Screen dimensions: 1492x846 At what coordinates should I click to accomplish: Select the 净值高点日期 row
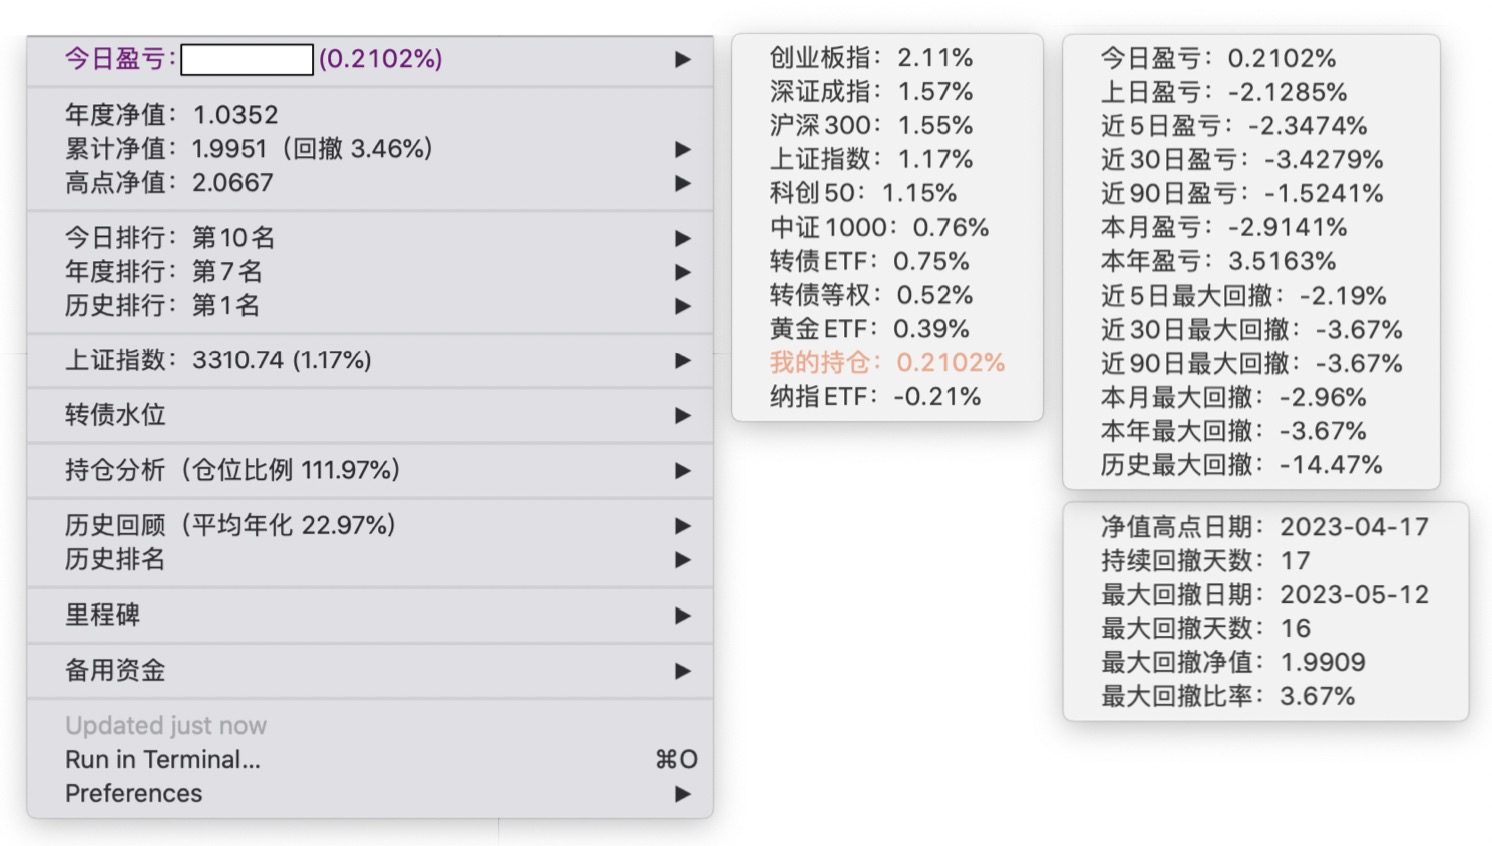[1265, 527]
